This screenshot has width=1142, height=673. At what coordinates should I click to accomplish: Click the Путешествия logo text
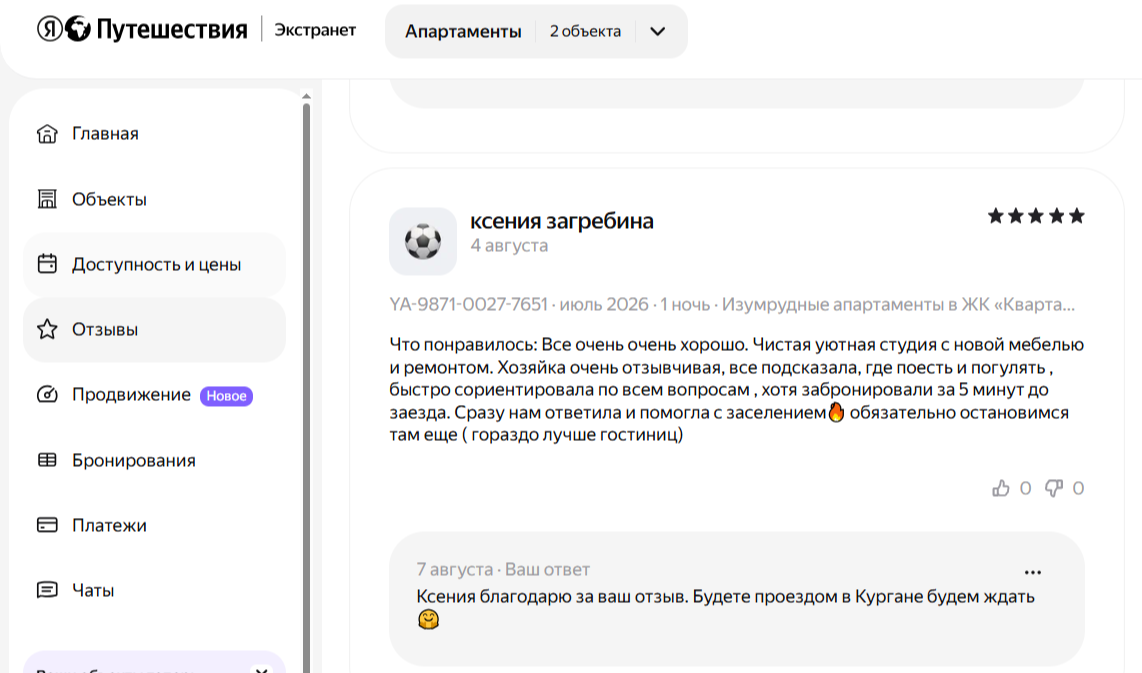click(172, 30)
